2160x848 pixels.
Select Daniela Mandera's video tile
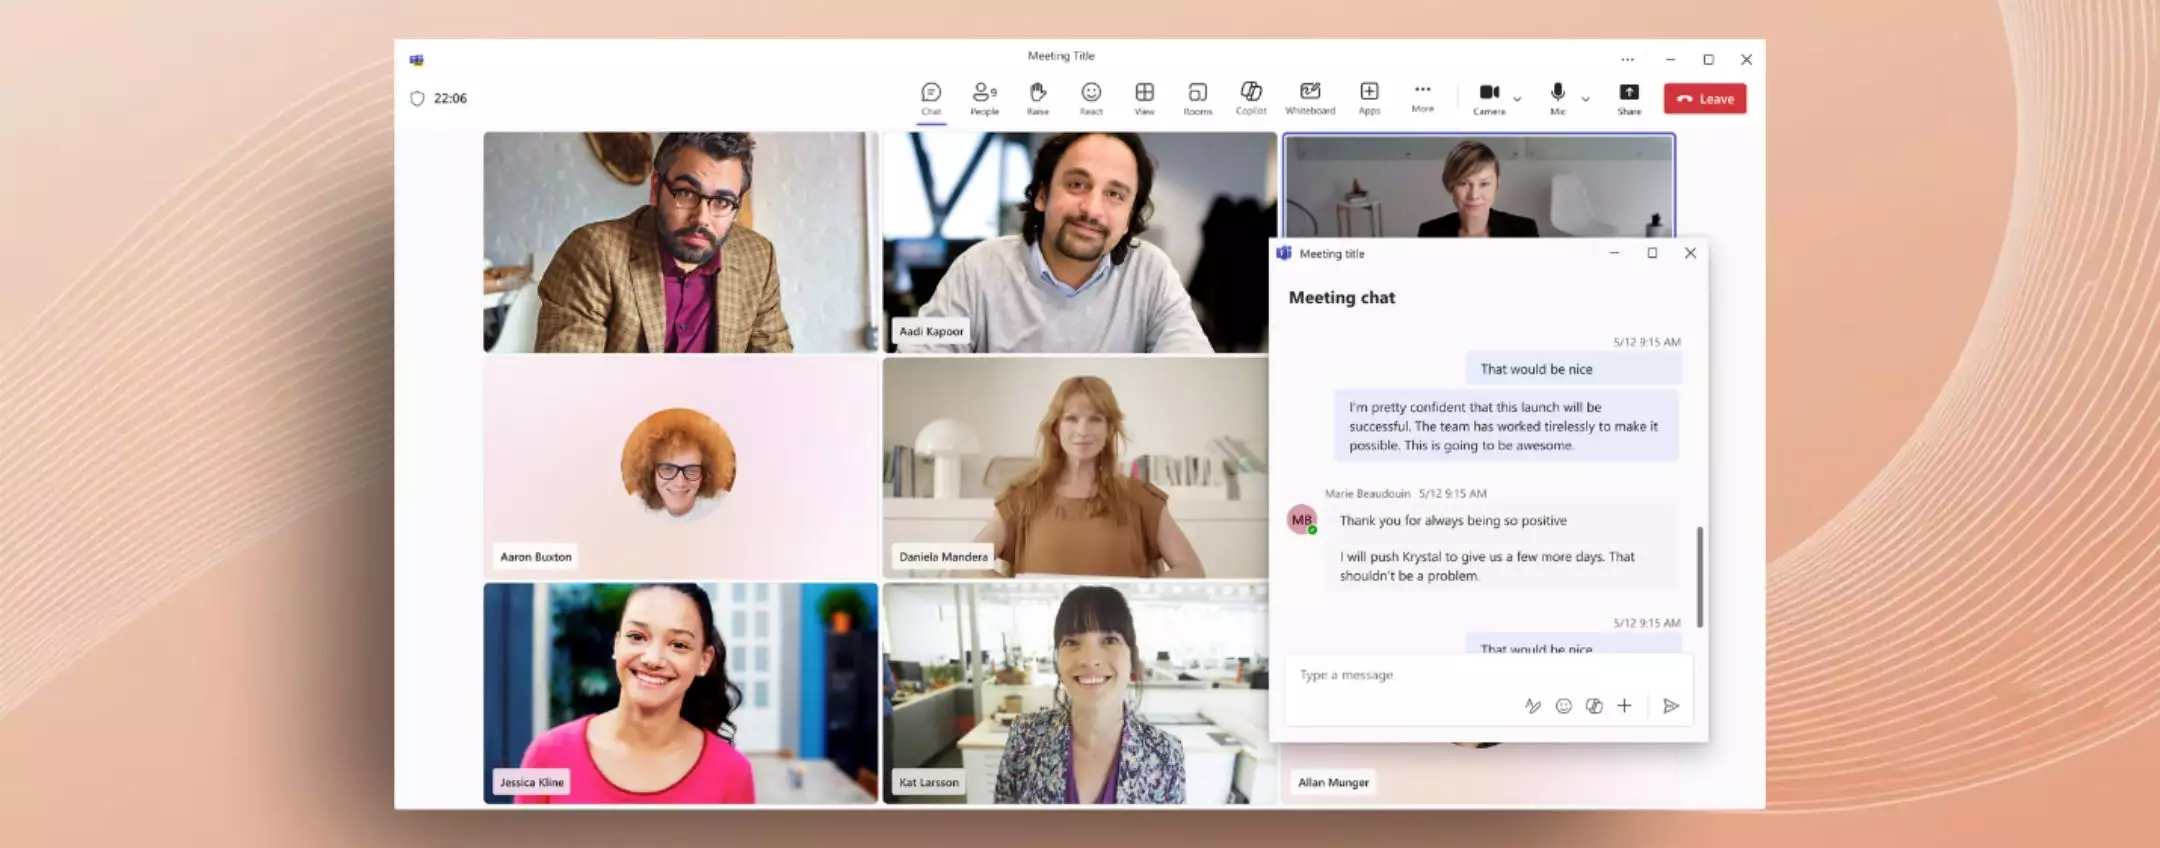(x=1075, y=468)
